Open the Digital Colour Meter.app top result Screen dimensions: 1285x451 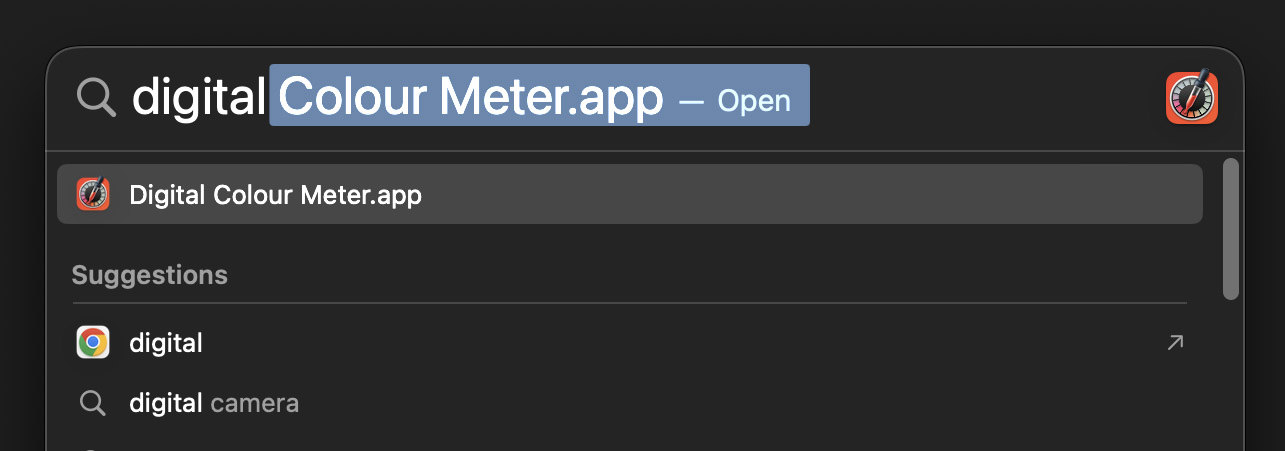630,194
